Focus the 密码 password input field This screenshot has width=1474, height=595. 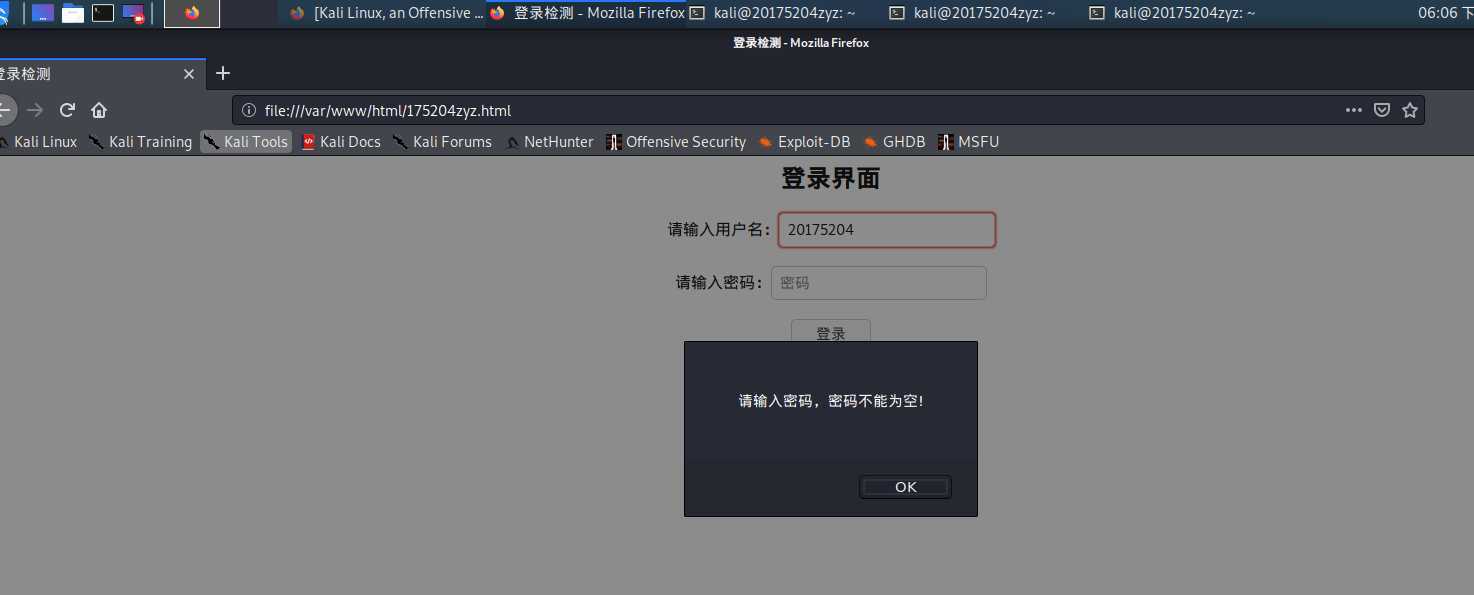tap(879, 283)
